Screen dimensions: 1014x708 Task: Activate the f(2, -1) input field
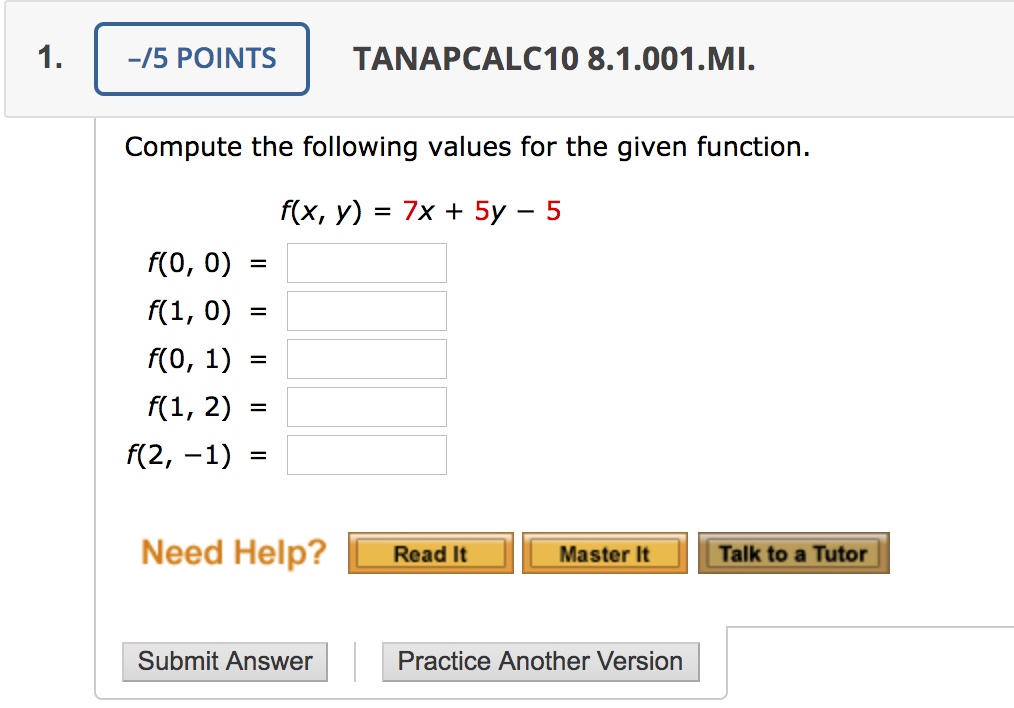pyautogui.click(x=366, y=454)
